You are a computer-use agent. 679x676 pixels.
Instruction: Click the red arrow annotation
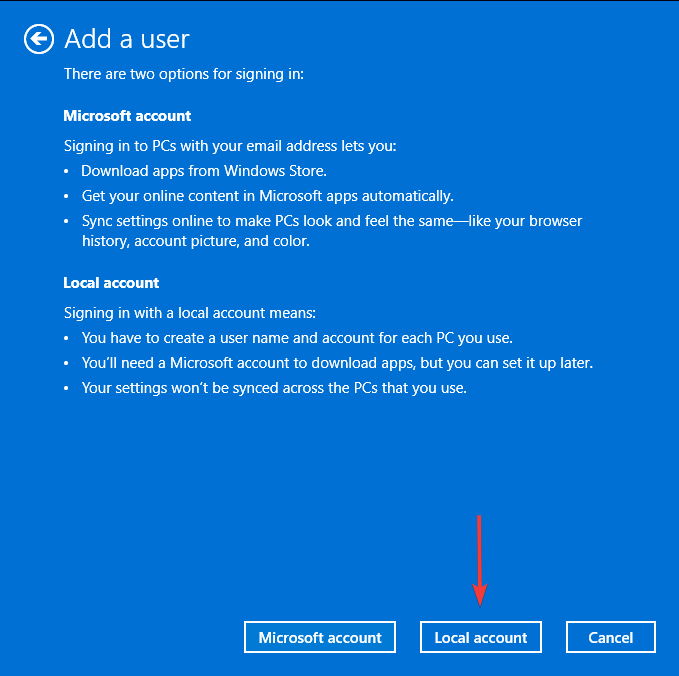[479, 561]
